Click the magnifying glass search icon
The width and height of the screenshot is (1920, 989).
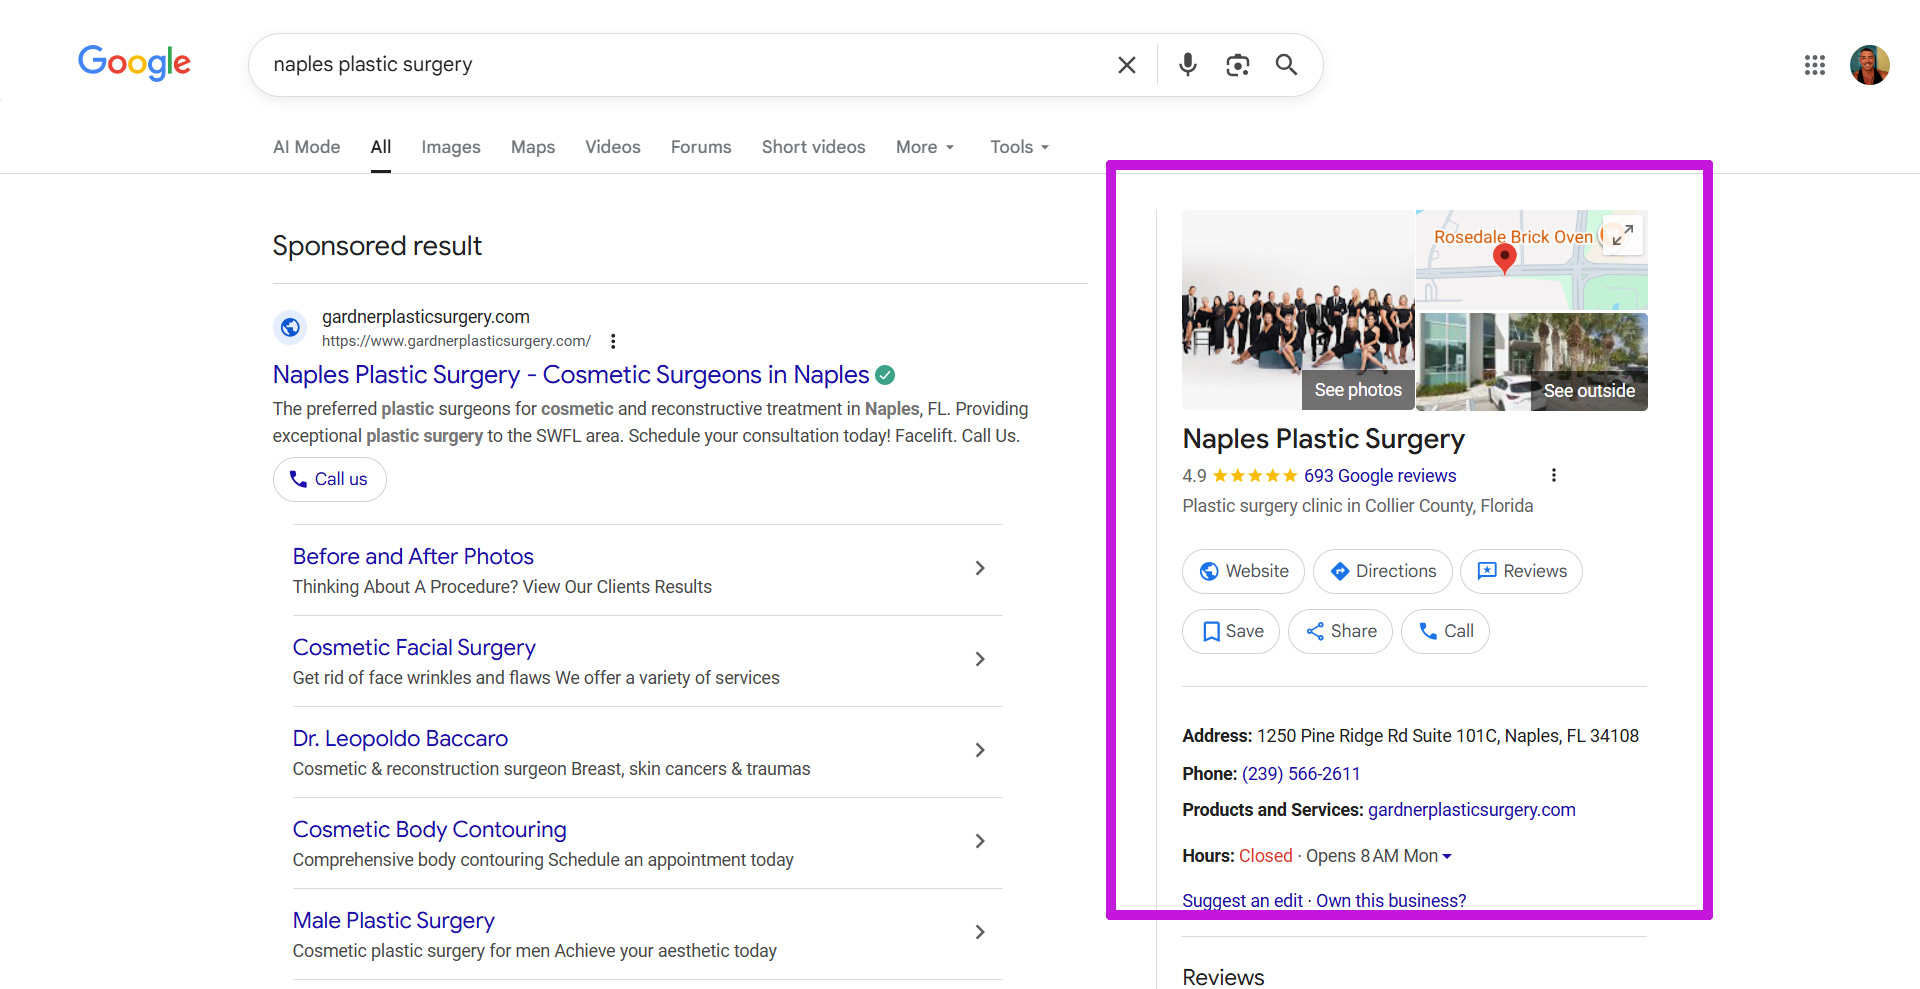(x=1286, y=65)
